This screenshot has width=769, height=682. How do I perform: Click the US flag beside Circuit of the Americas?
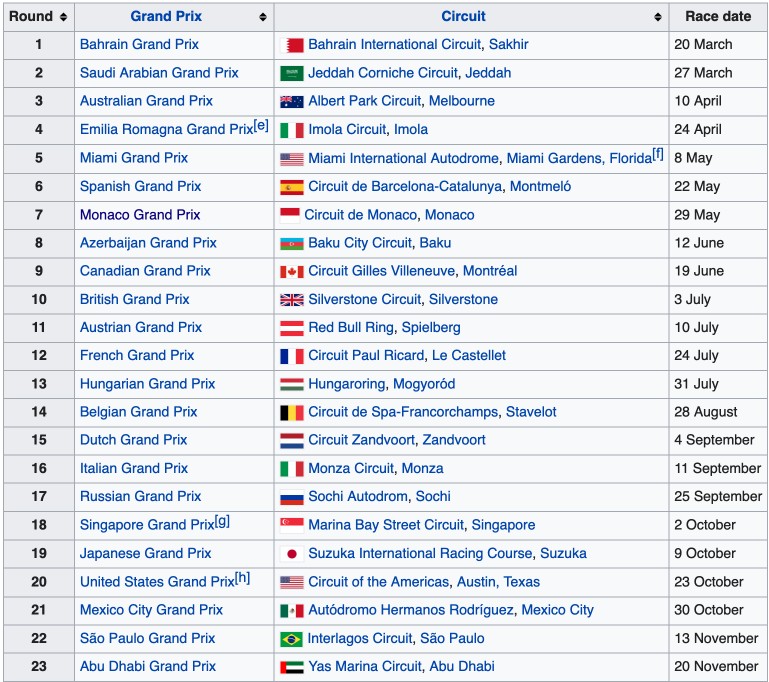[292, 582]
